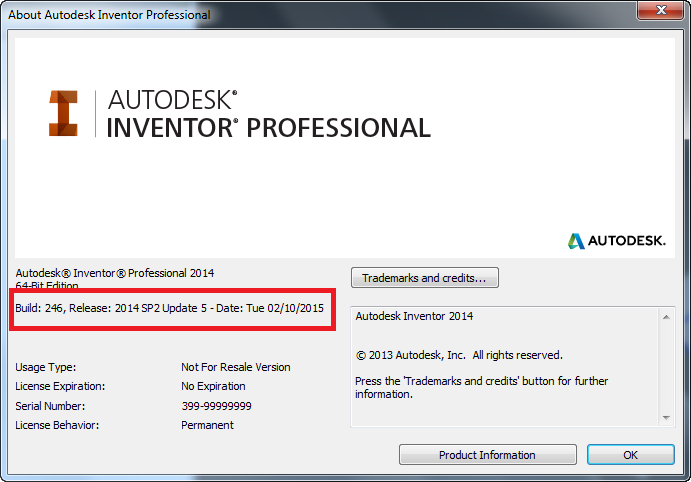Click '© 2013 Autodesk, Inc. All rights reserved.'
The image size is (691, 482).
tap(459, 355)
